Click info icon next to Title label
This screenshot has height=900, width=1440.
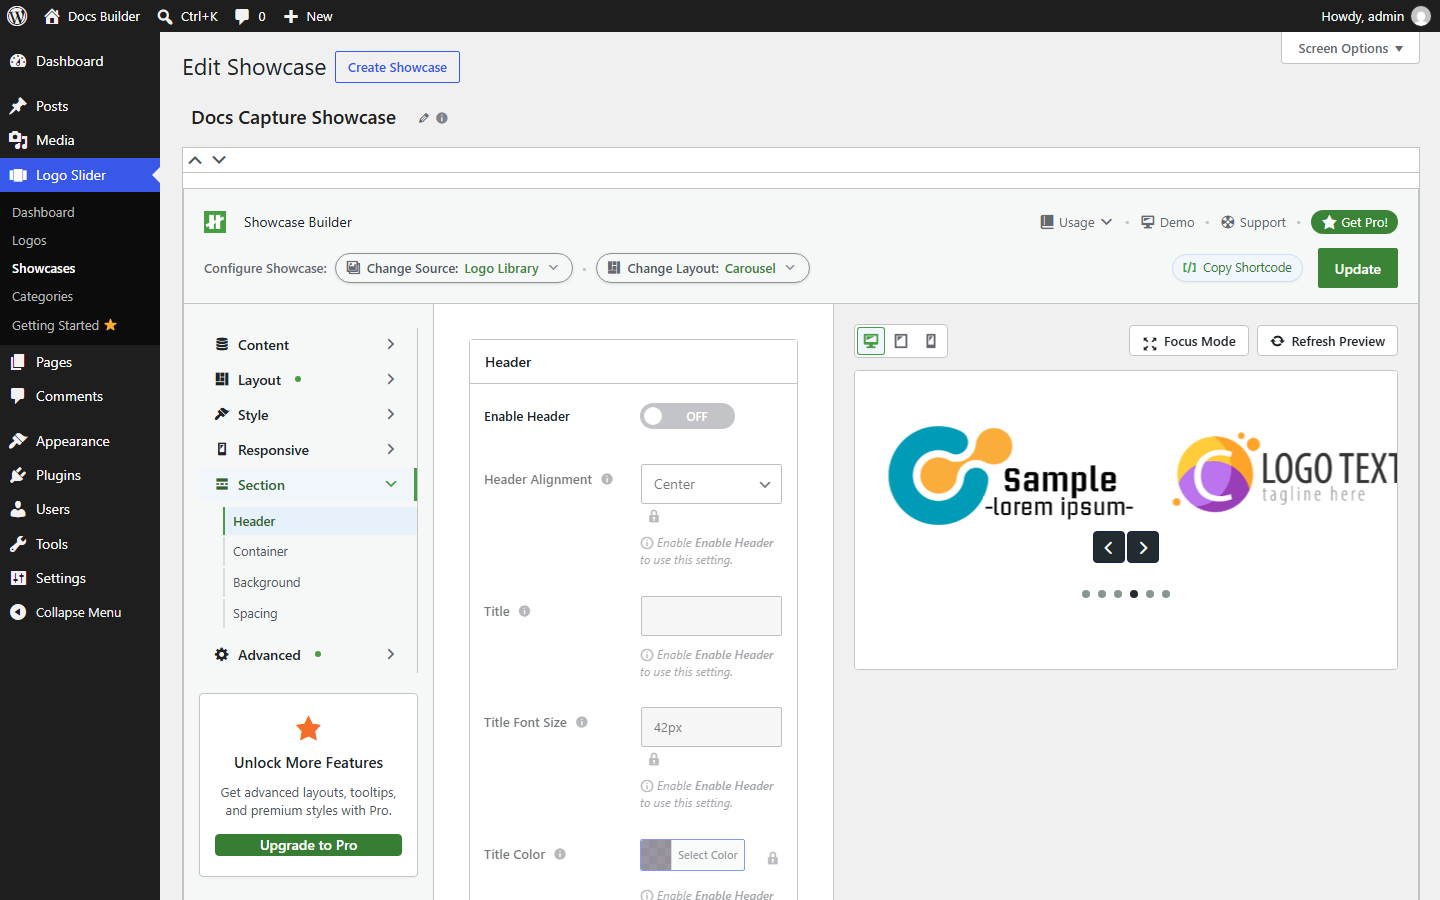524,611
